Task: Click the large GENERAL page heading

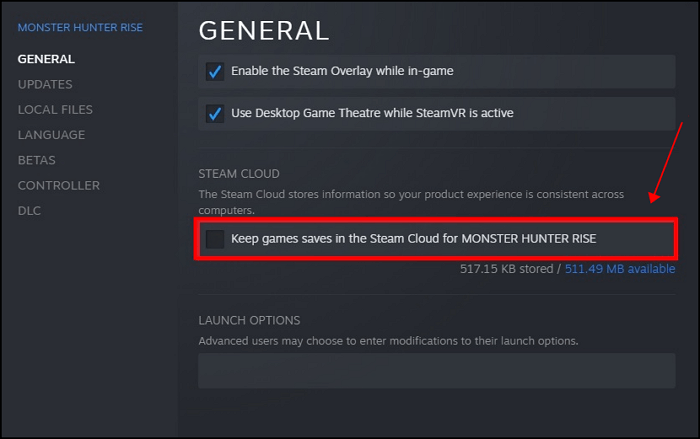Action: pyautogui.click(x=264, y=31)
